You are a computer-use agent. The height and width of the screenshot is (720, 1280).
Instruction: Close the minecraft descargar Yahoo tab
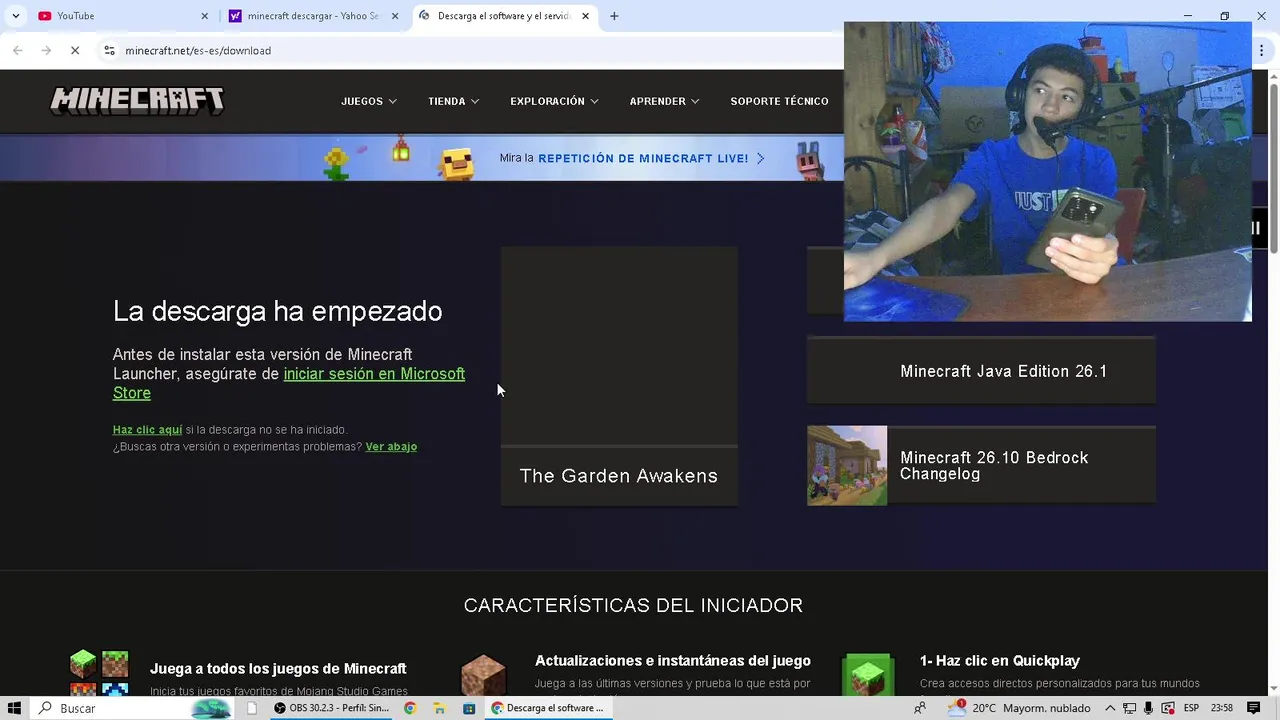click(x=395, y=16)
